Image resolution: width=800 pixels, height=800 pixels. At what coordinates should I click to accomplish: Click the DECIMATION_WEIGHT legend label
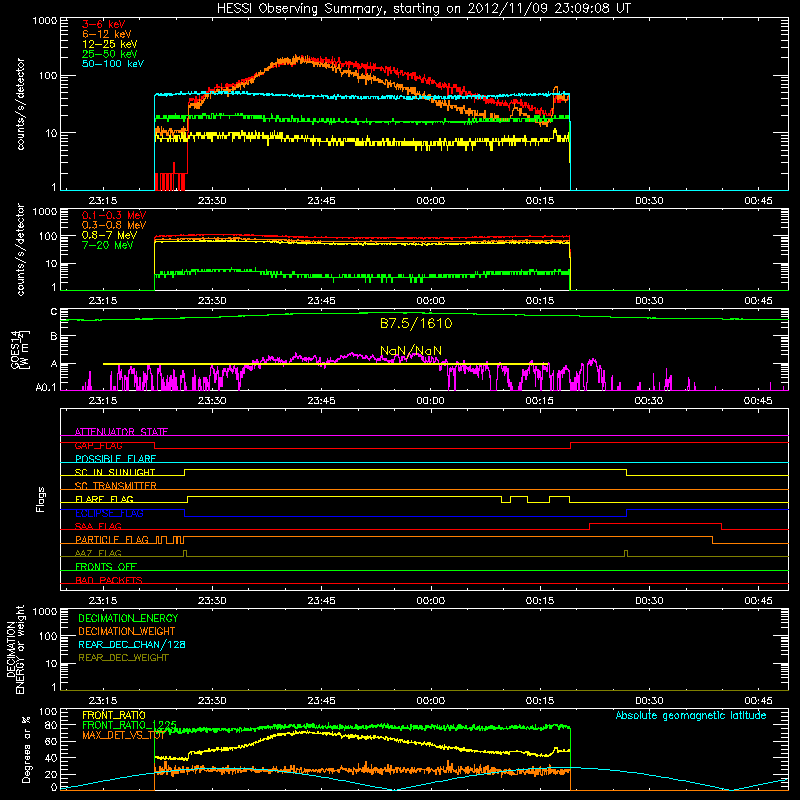pyautogui.click(x=127, y=631)
